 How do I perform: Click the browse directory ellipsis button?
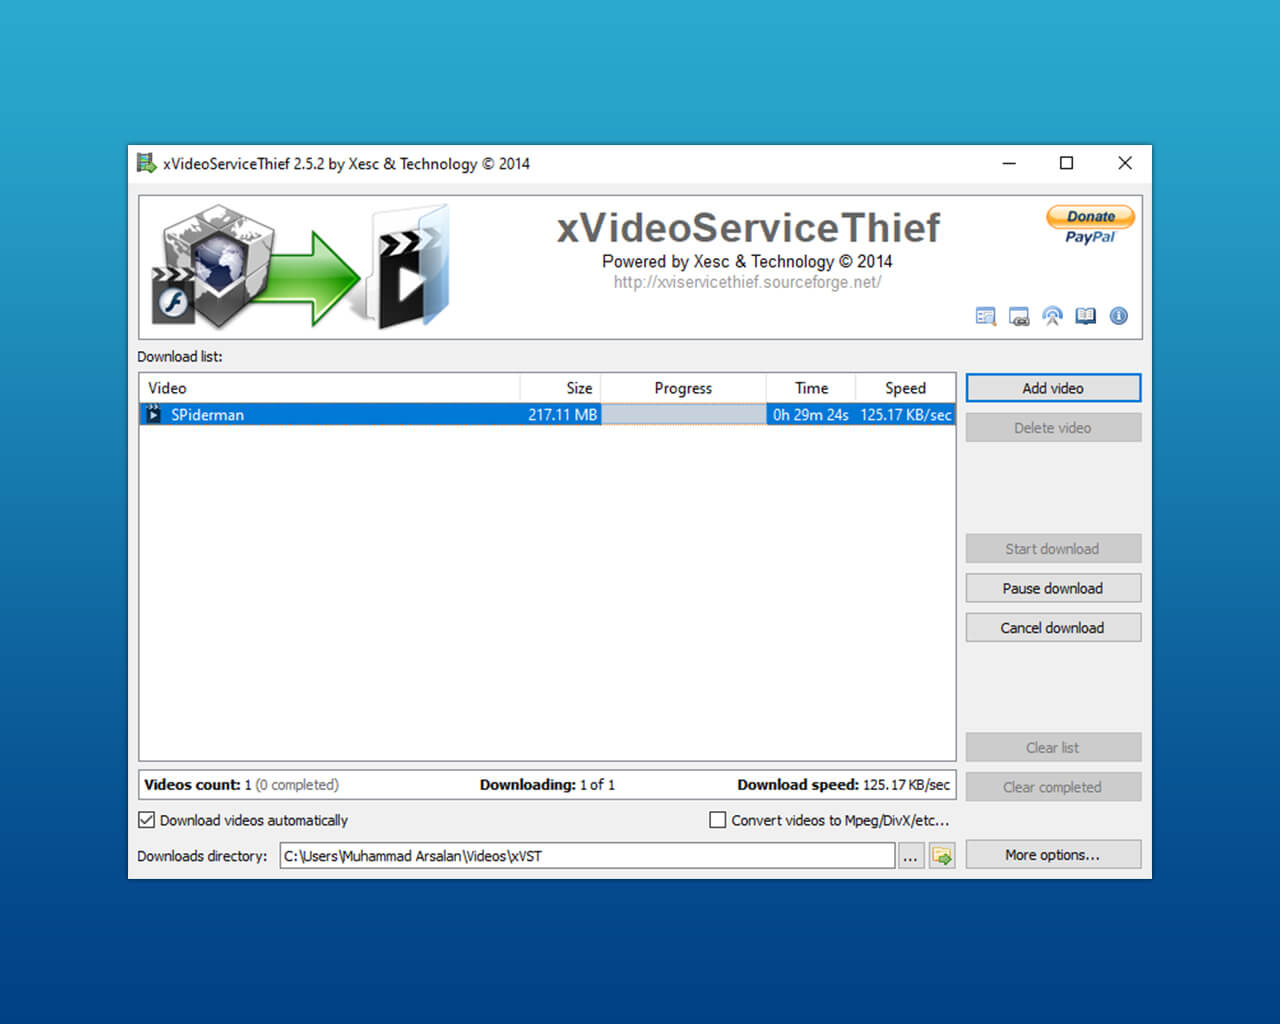tap(910, 856)
